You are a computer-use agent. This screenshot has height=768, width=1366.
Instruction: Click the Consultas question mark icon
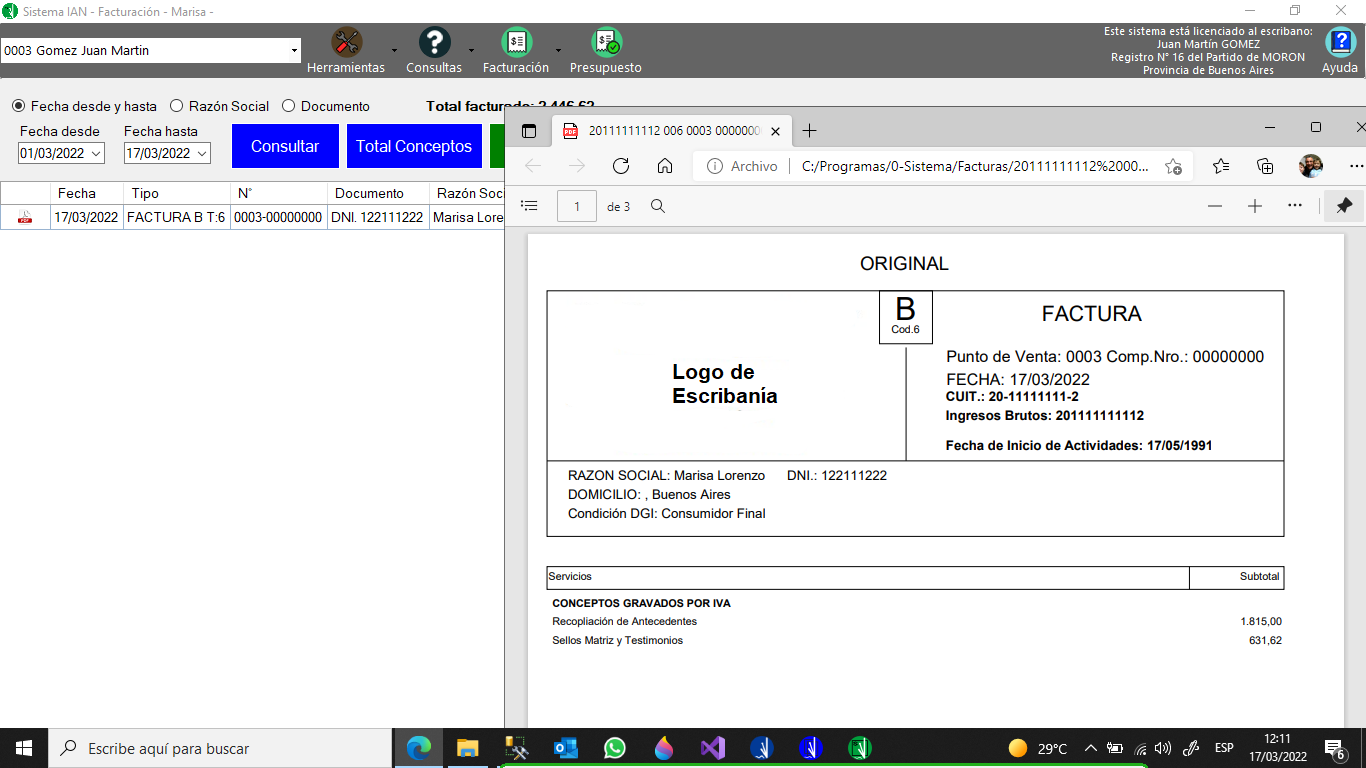pyautogui.click(x=434, y=43)
